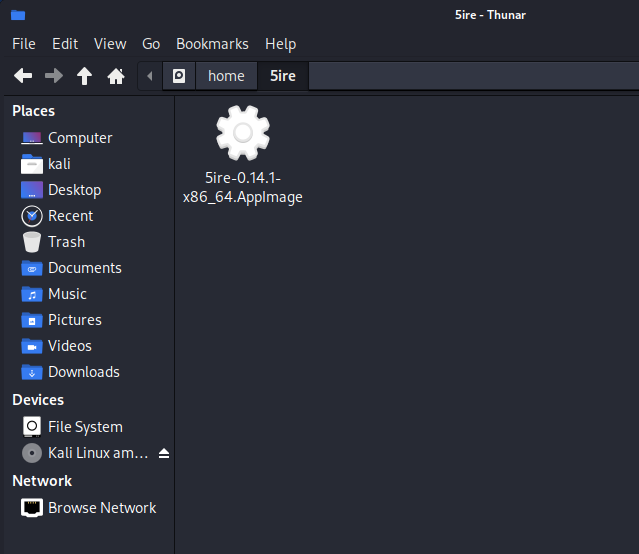Viewport: 639px width, 554px height.
Task: Open the File menu
Action: click(x=24, y=44)
